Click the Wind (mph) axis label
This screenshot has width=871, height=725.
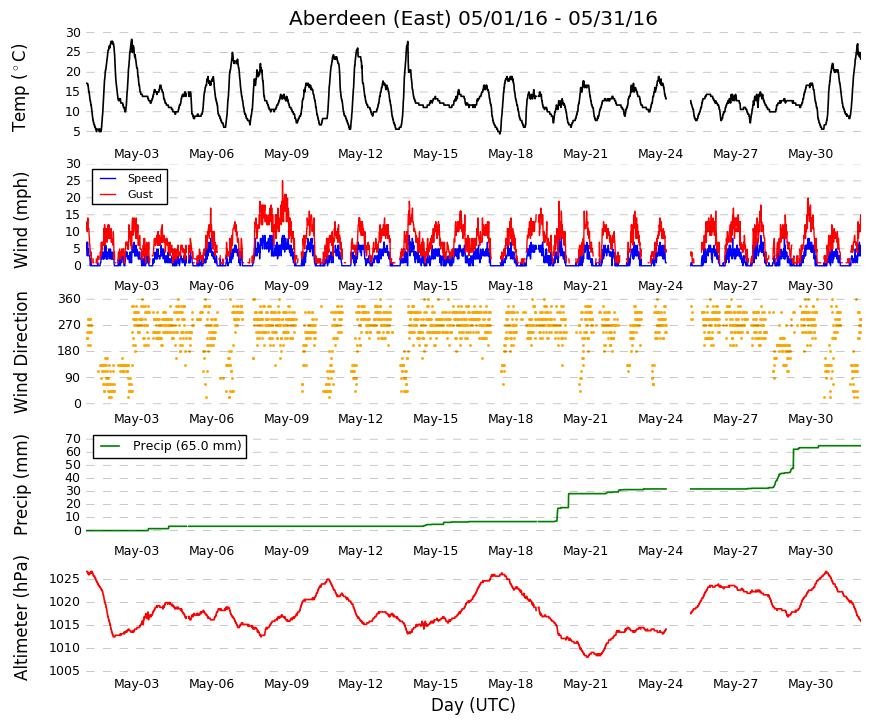point(20,221)
